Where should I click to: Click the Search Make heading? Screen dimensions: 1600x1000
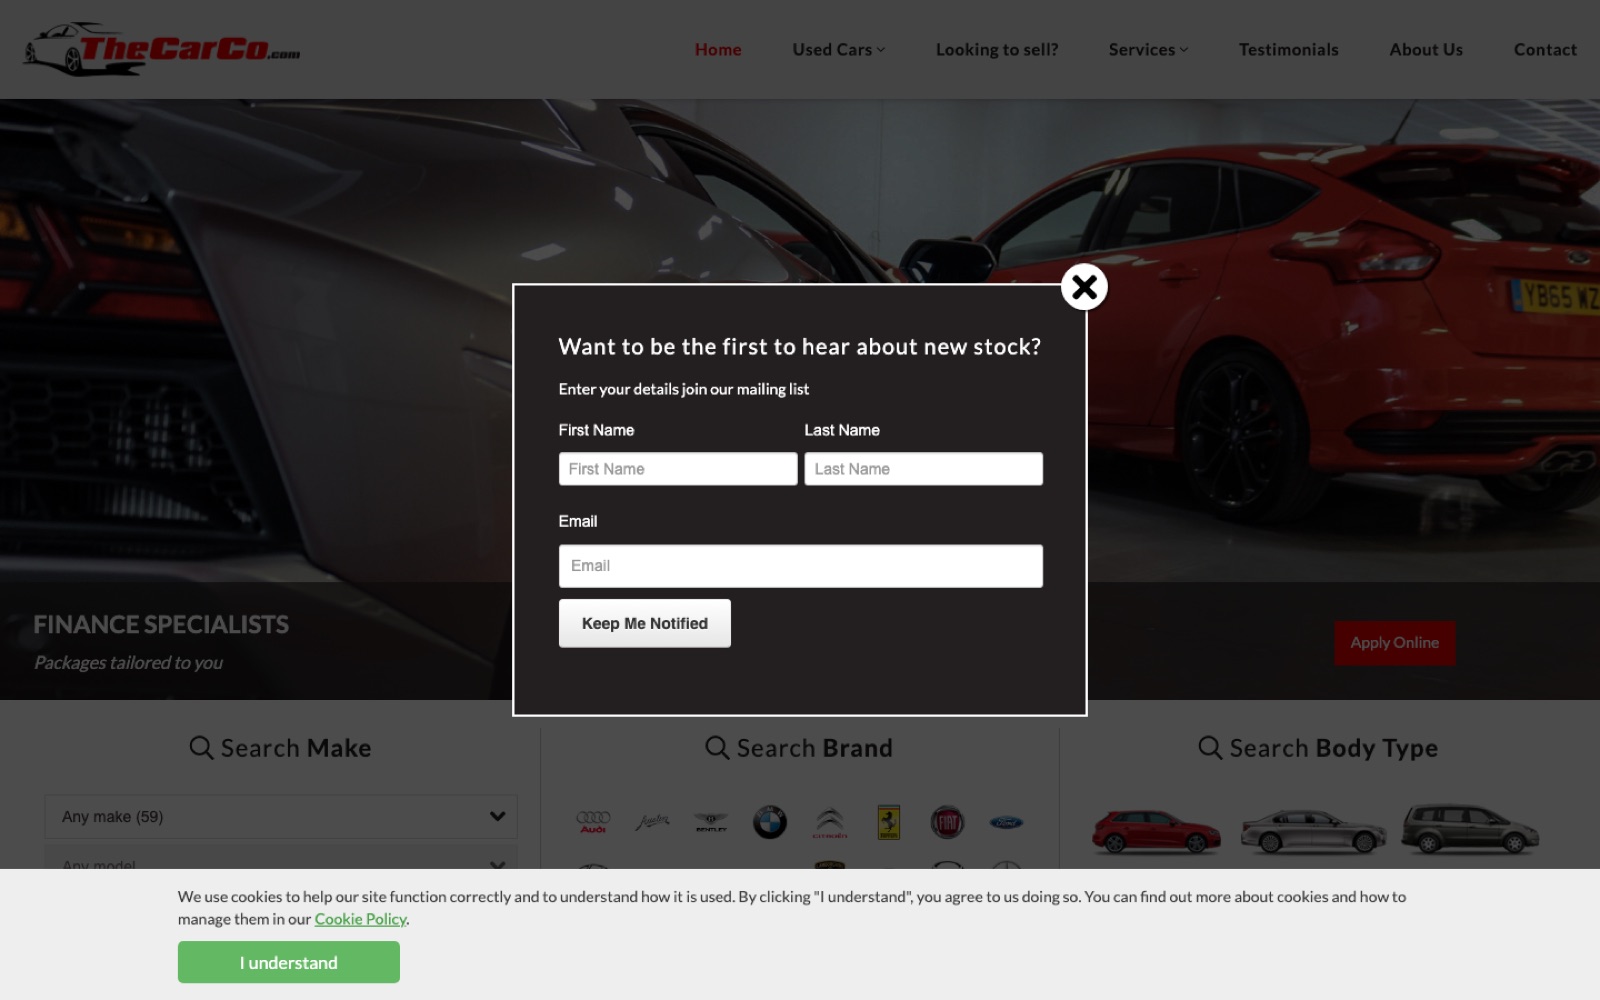(x=281, y=748)
